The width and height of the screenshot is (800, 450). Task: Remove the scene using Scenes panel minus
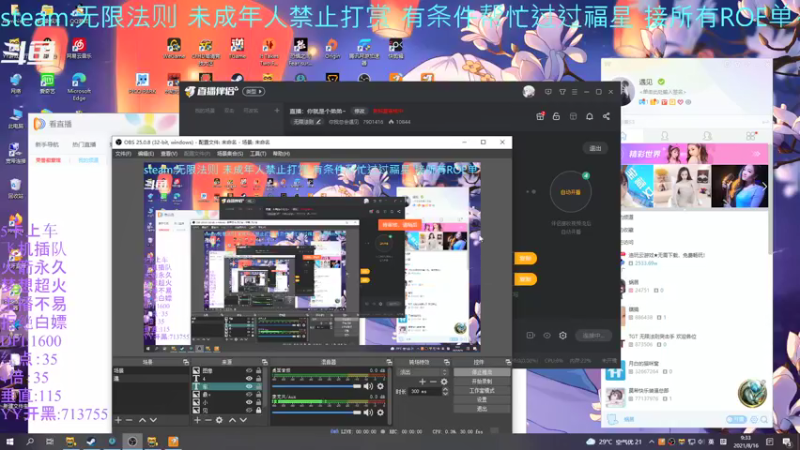pyautogui.click(x=129, y=420)
